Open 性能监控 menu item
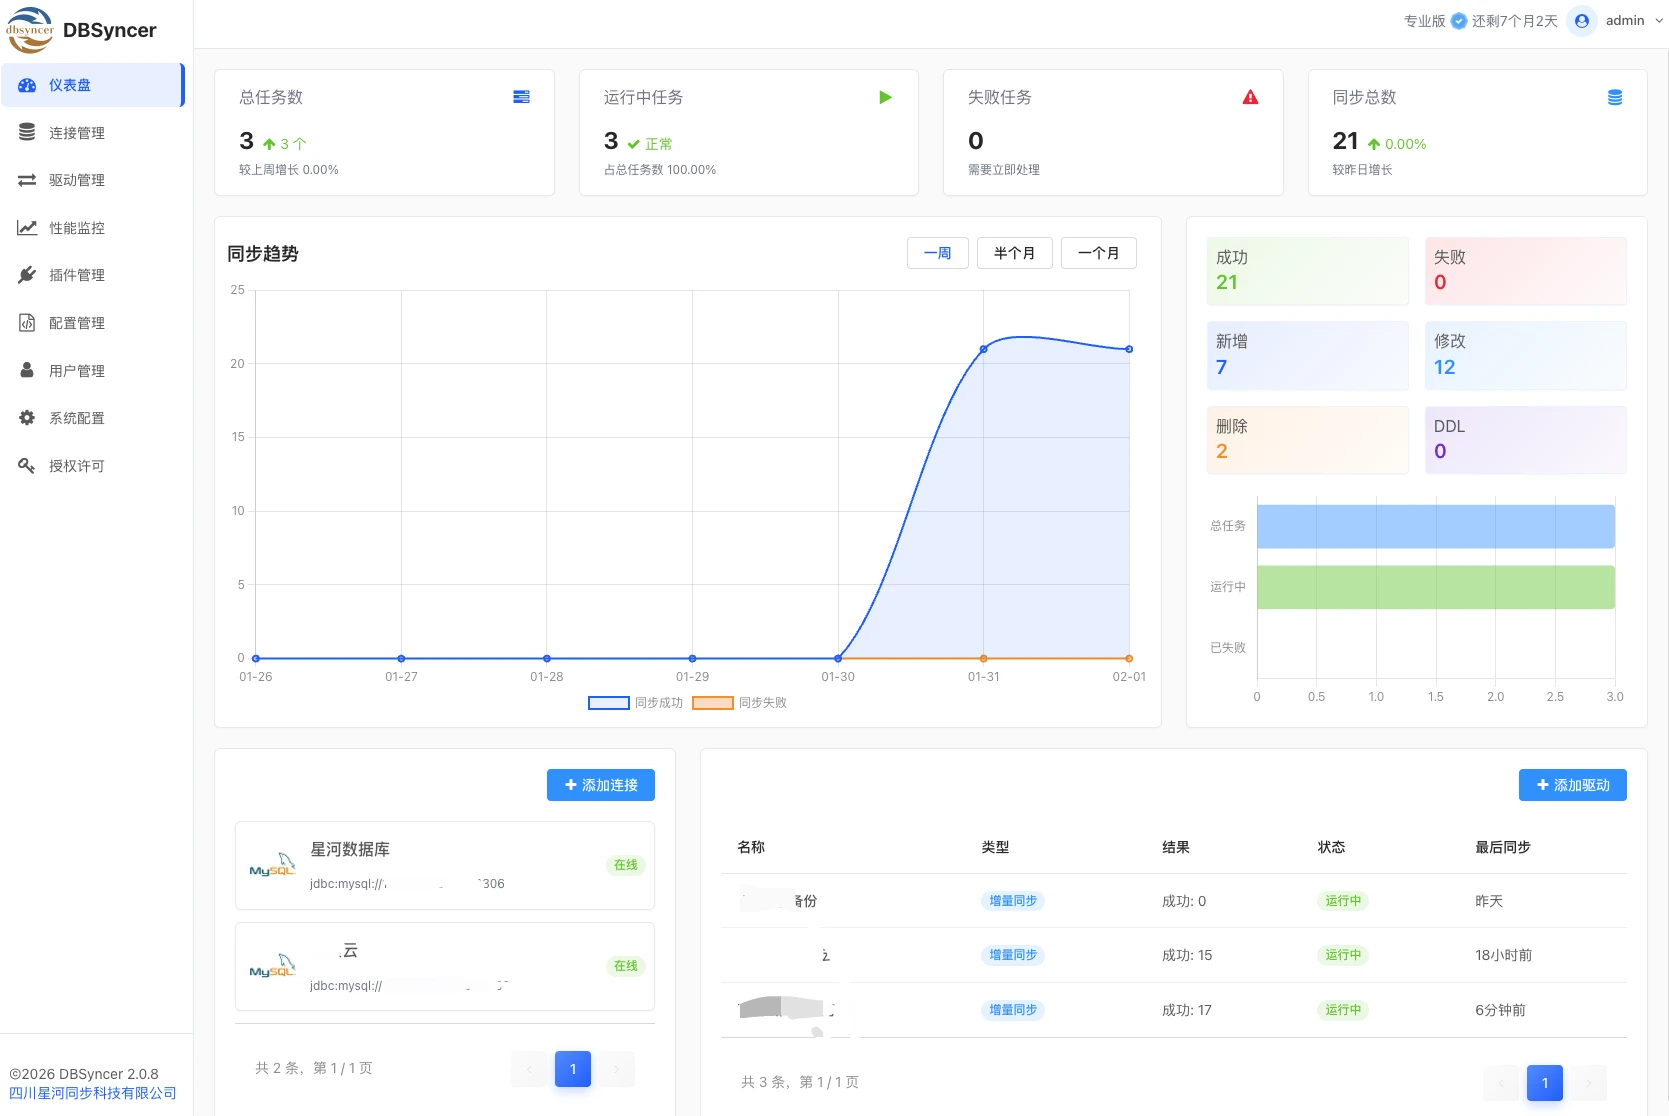The height and width of the screenshot is (1116, 1669). pos(92,228)
